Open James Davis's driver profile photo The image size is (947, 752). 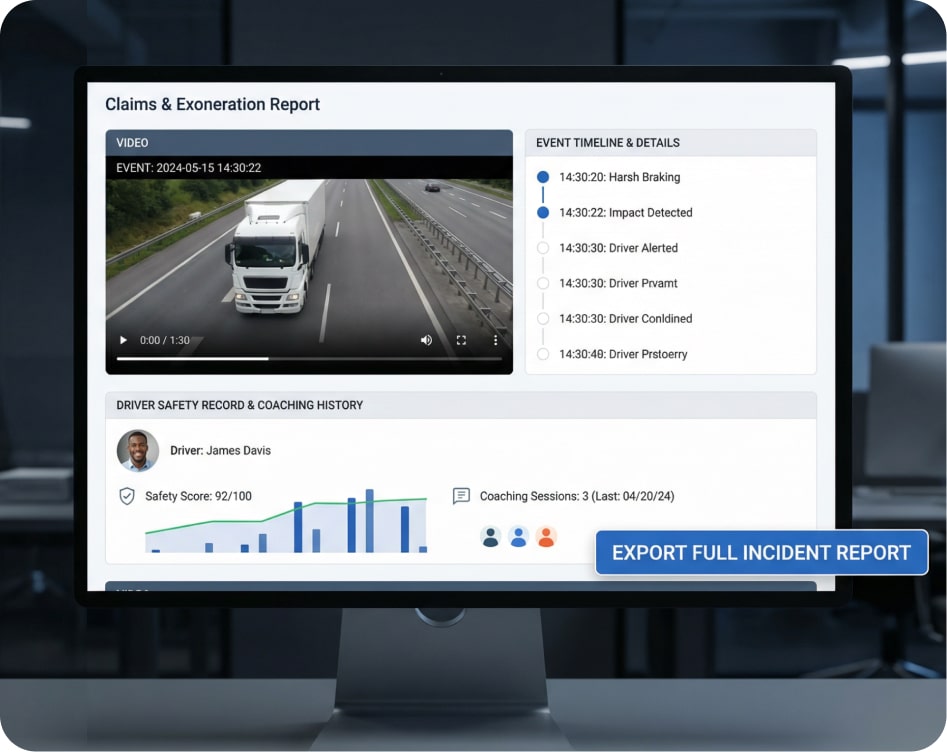[138, 451]
